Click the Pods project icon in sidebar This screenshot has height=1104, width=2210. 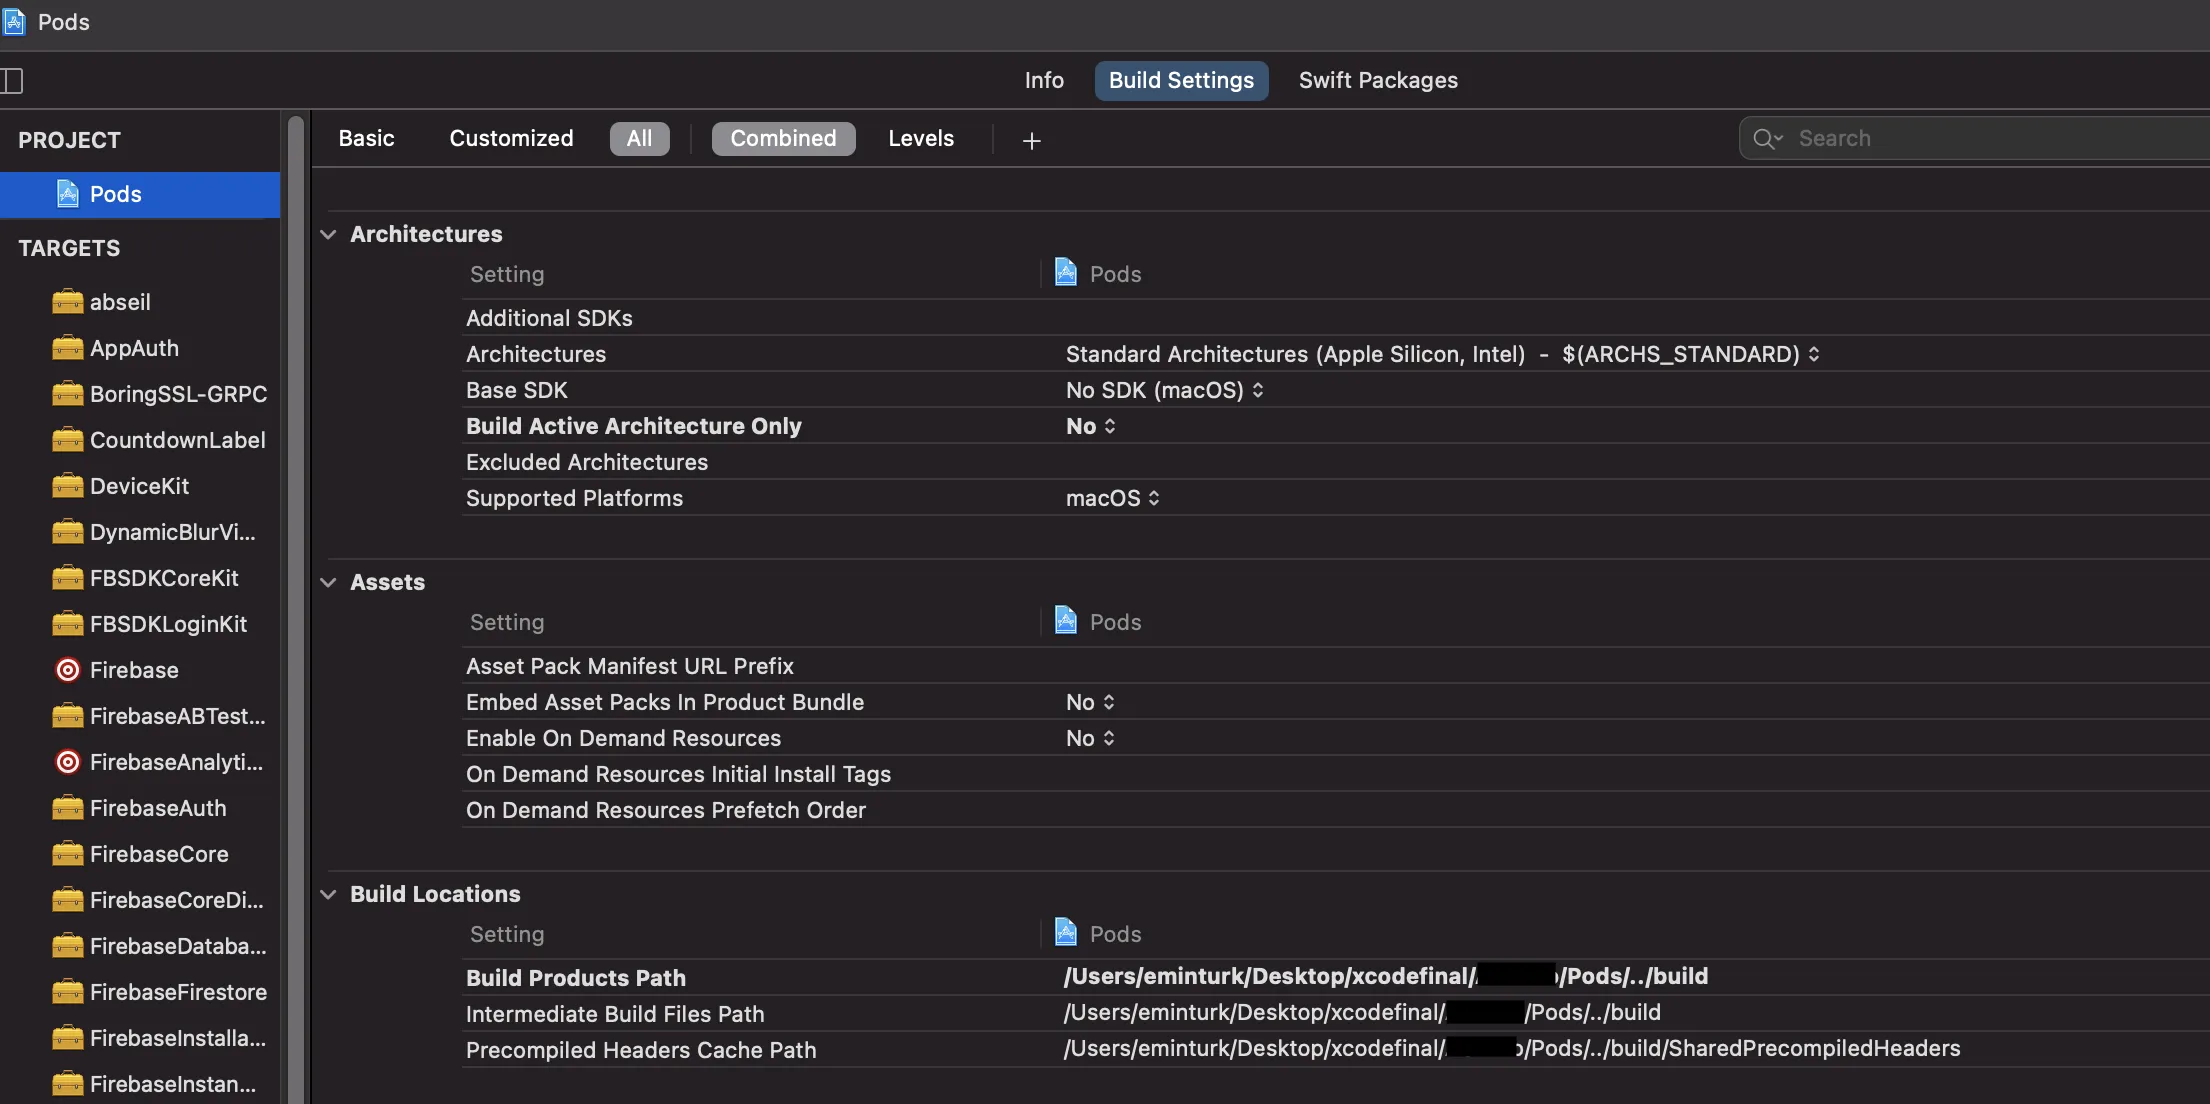click(67, 194)
